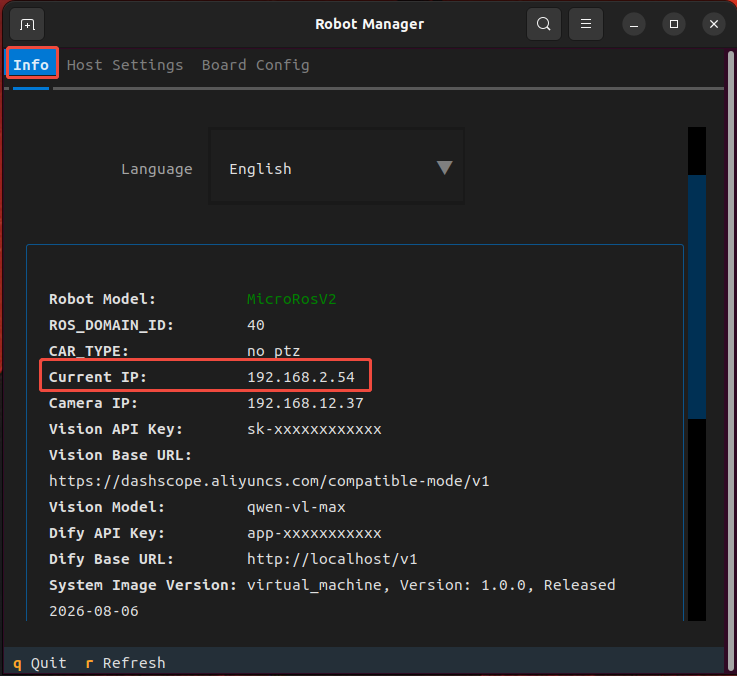Switch to the Info tab

31,65
